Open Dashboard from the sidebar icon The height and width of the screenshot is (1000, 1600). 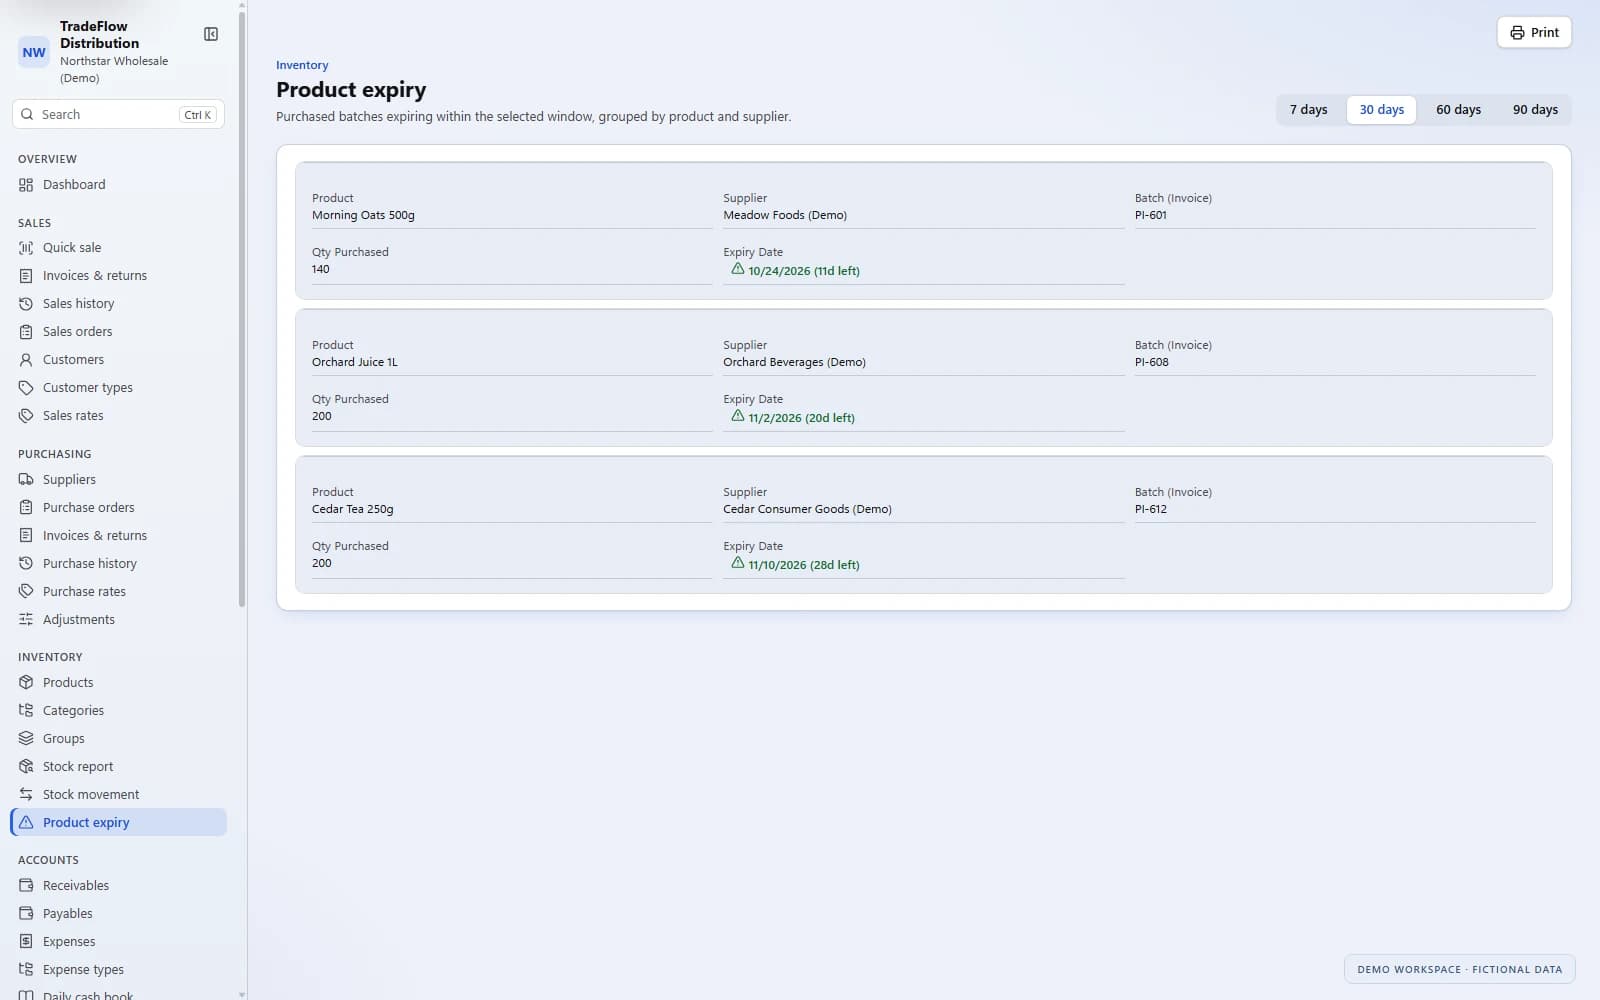(x=26, y=185)
